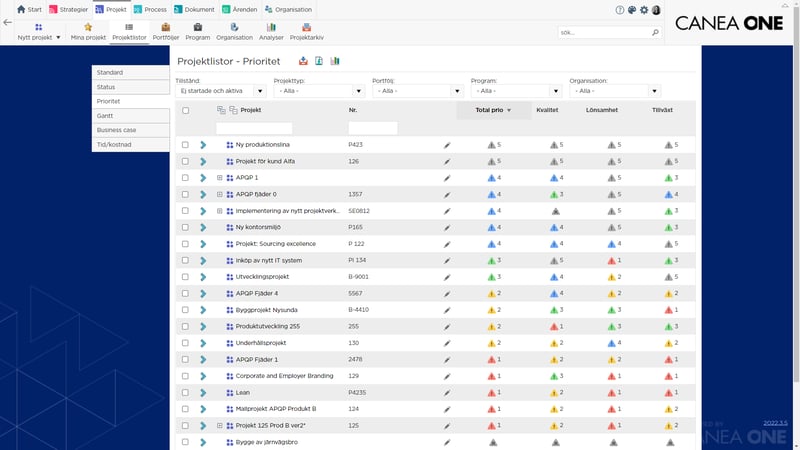
Task: Click the chart icon beside the list title
Action: [x=335, y=61]
